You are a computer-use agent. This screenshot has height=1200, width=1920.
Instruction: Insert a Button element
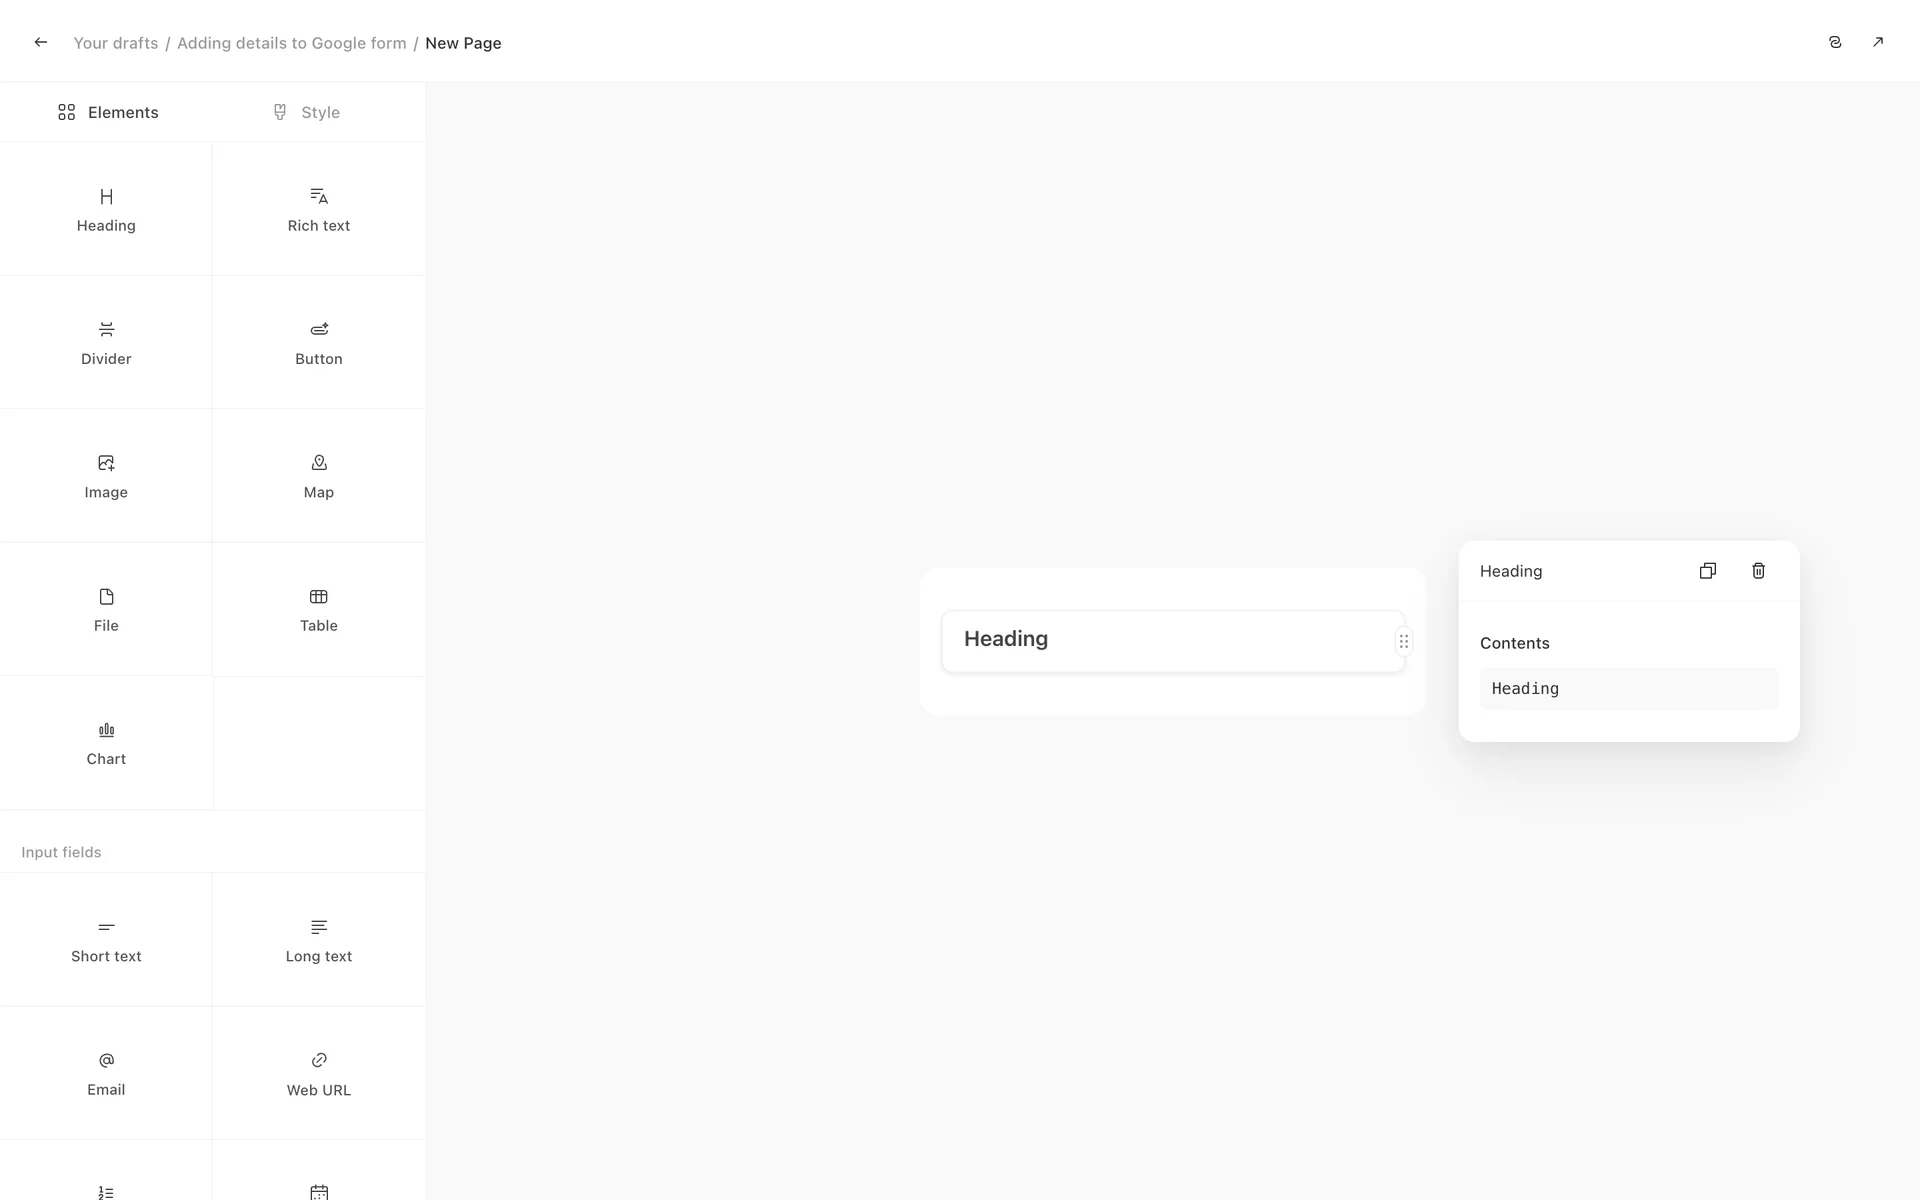318,343
